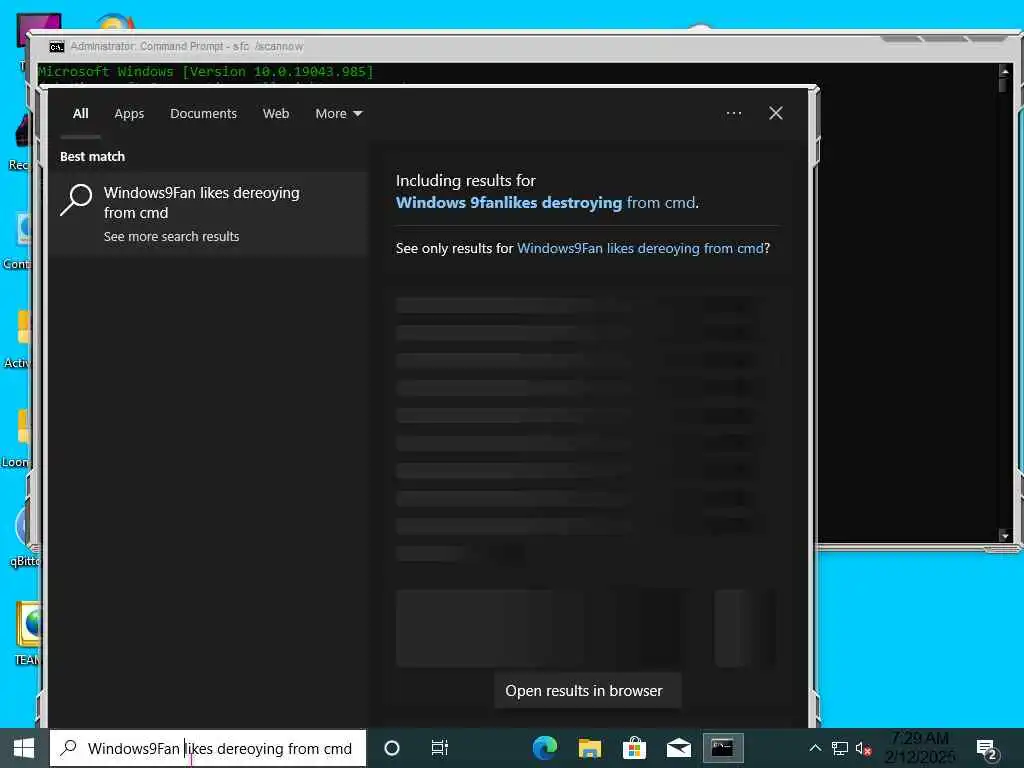Switch to the Web search tab
Image resolution: width=1024 pixels, height=768 pixels.
pyautogui.click(x=276, y=114)
